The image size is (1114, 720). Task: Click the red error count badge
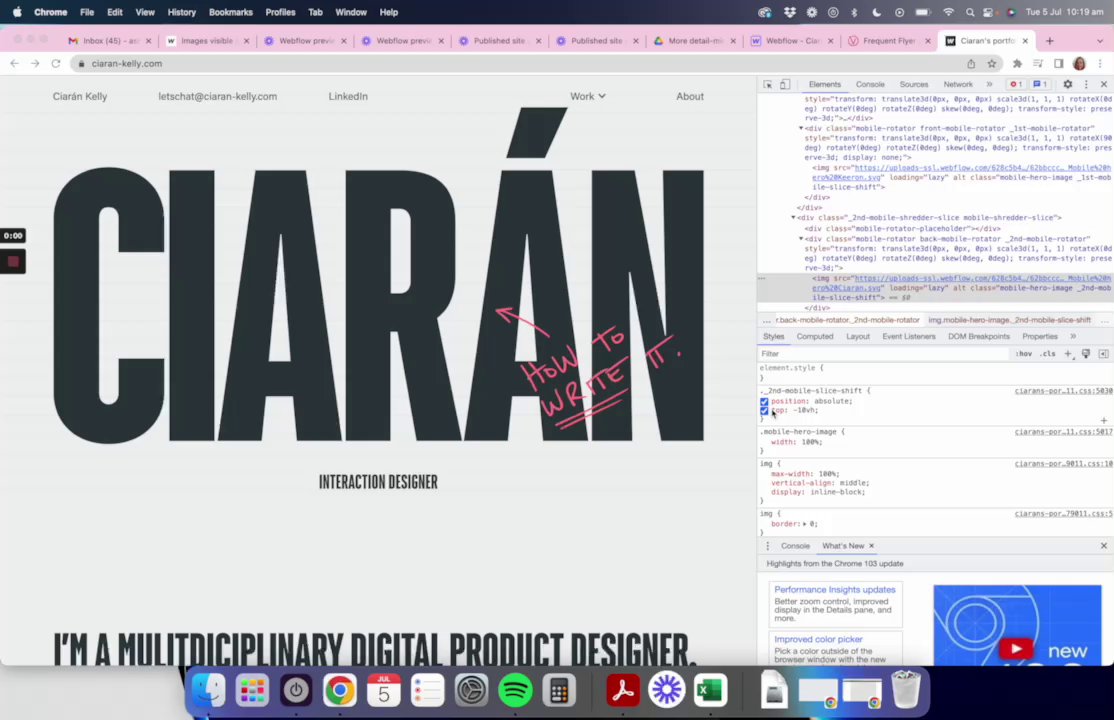pyautogui.click(x=1016, y=84)
